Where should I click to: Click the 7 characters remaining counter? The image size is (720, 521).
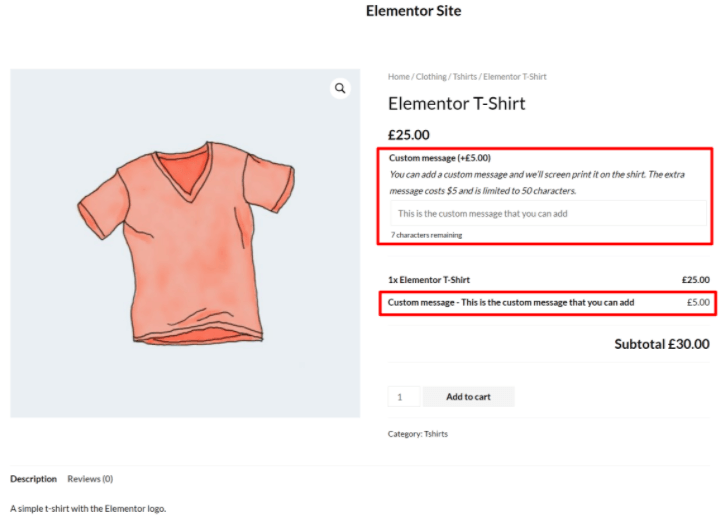(x=426, y=235)
